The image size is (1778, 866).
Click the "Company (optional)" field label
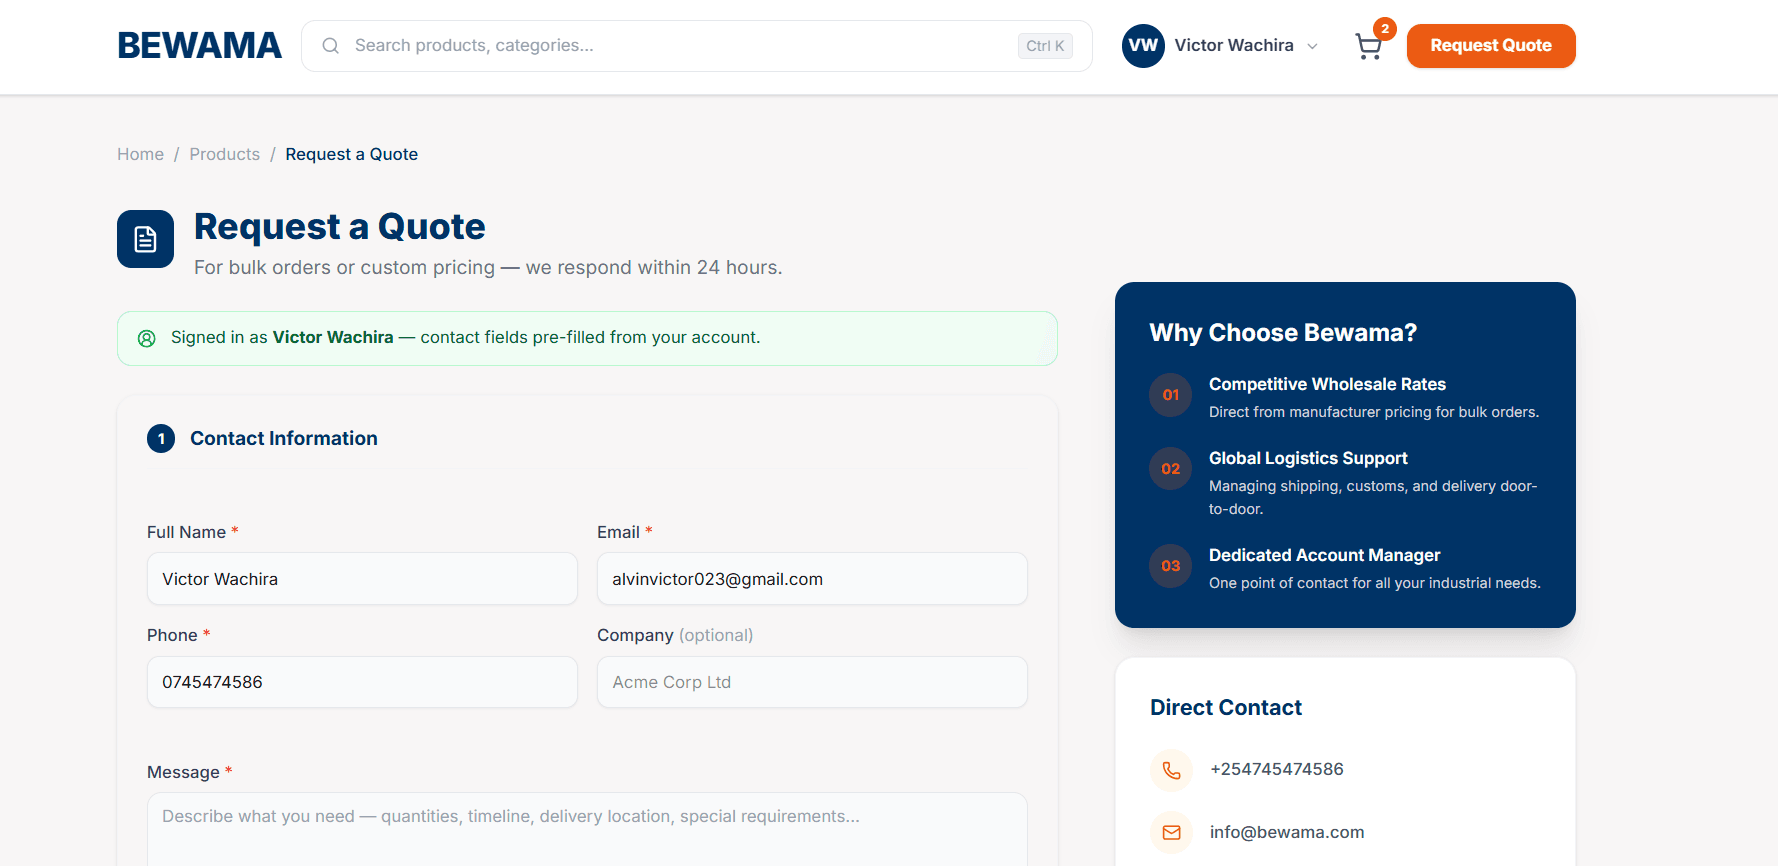point(675,635)
